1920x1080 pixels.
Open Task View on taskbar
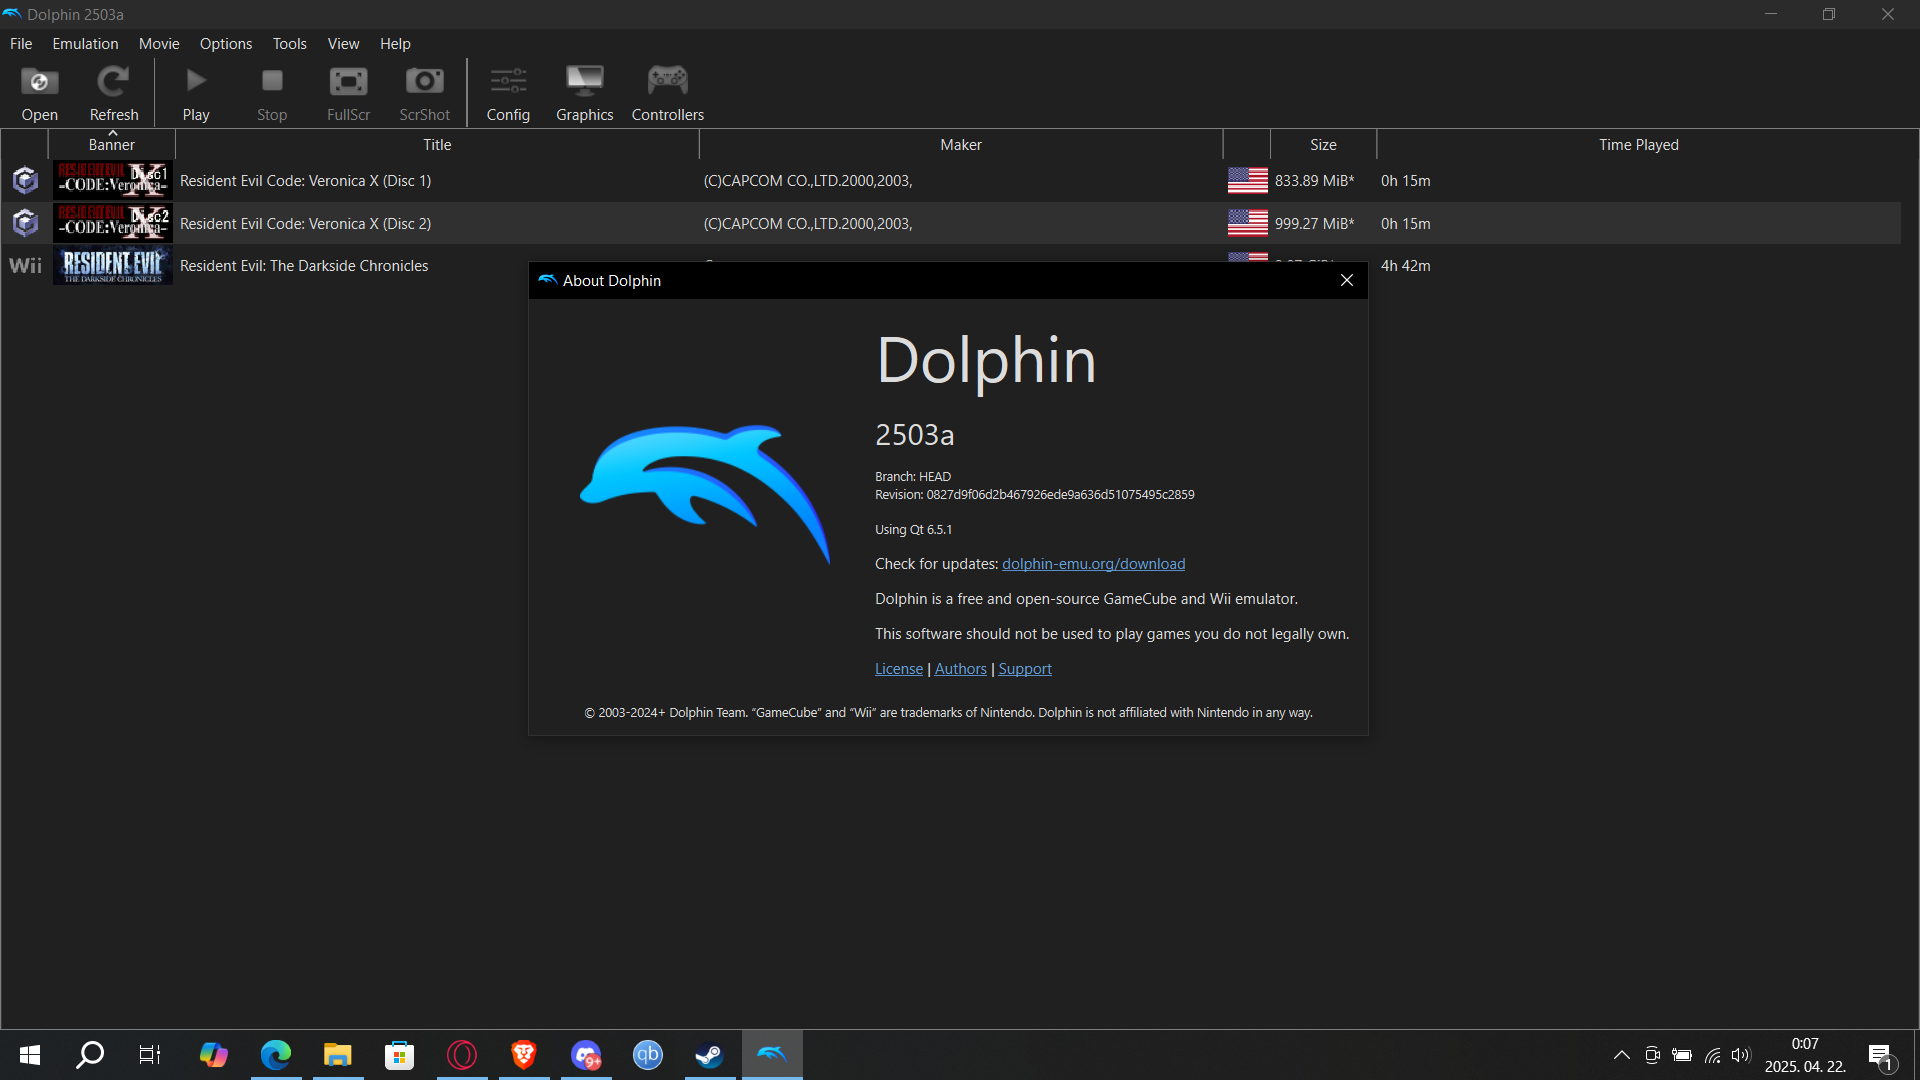[150, 1055]
